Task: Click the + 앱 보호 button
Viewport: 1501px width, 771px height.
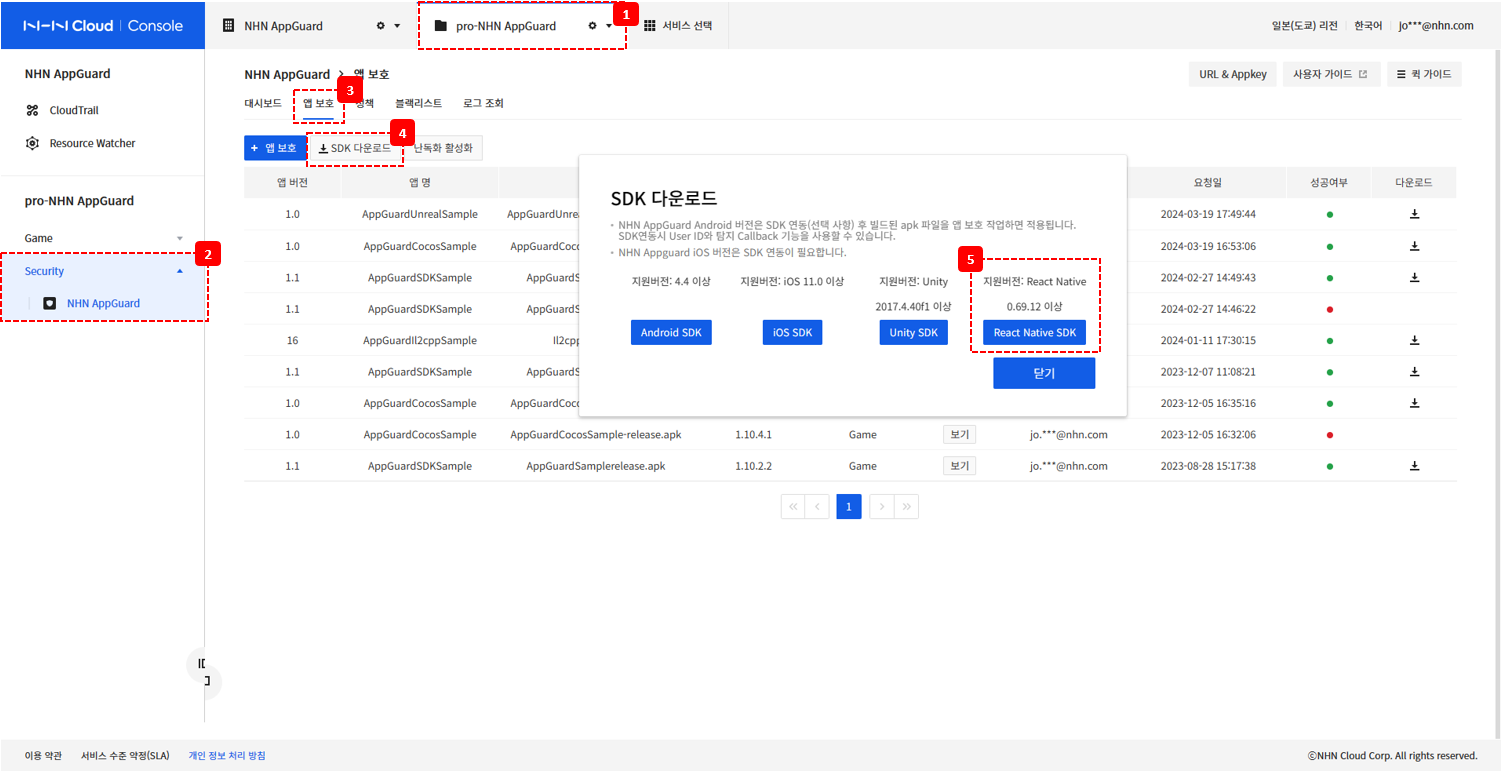Action: pyautogui.click(x=275, y=148)
